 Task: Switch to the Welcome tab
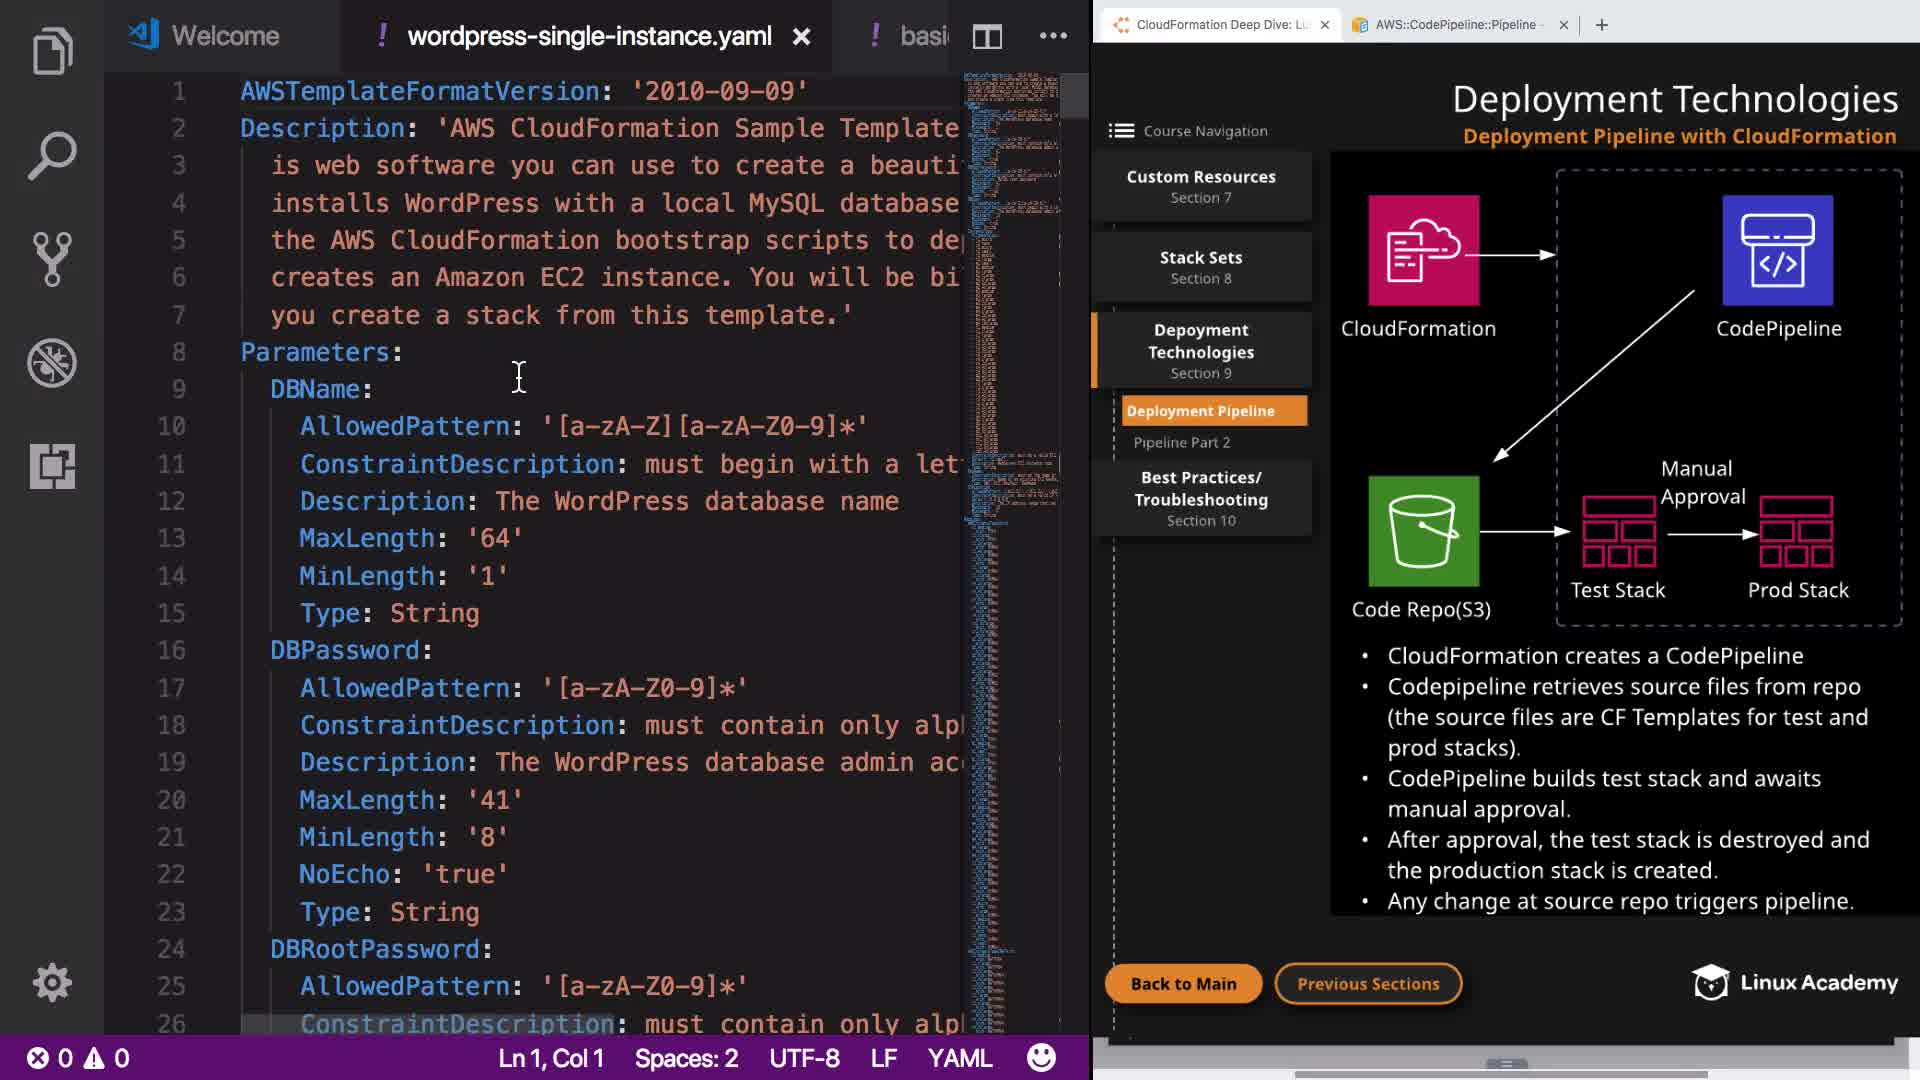tap(224, 36)
